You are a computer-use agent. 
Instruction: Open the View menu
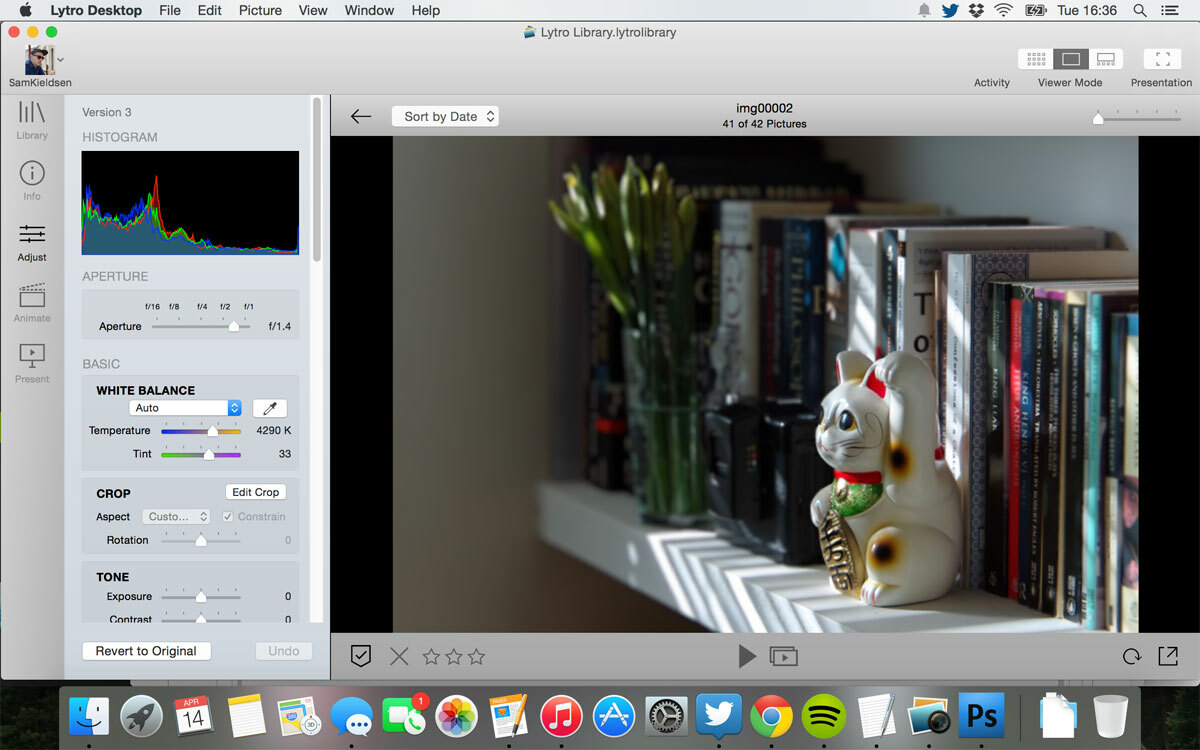[x=313, y=10]
